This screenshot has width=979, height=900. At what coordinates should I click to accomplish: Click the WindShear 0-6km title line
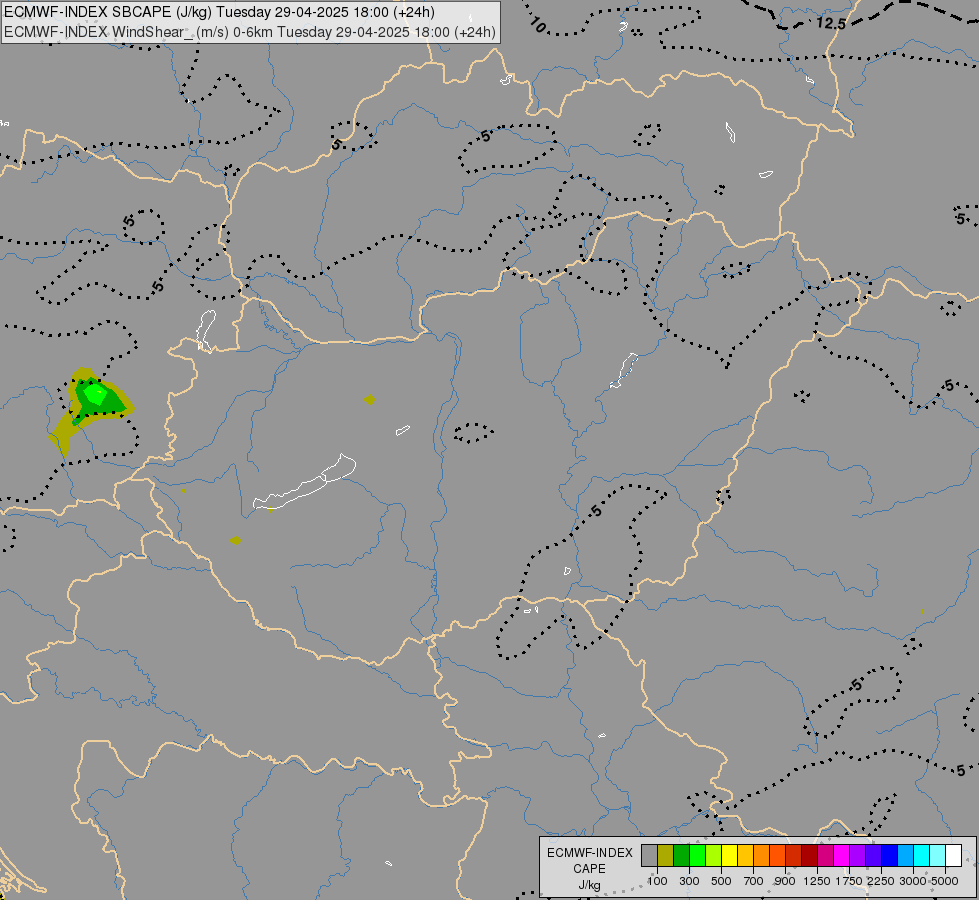250,32
